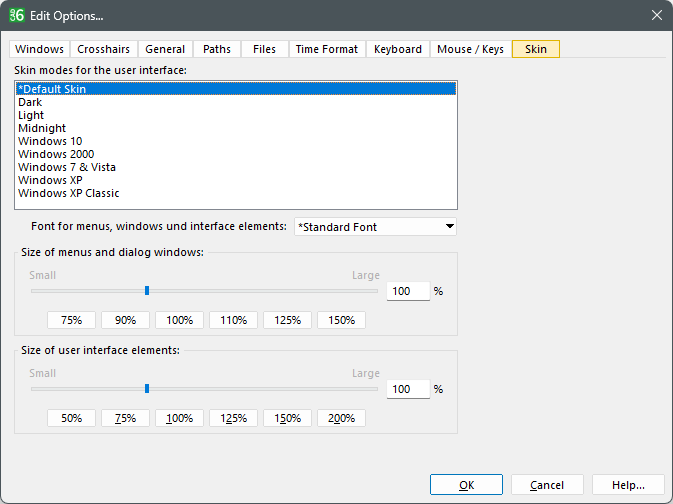
Task: Pick the Windows XP Classic skin
Action: click(x=68, y=193)
